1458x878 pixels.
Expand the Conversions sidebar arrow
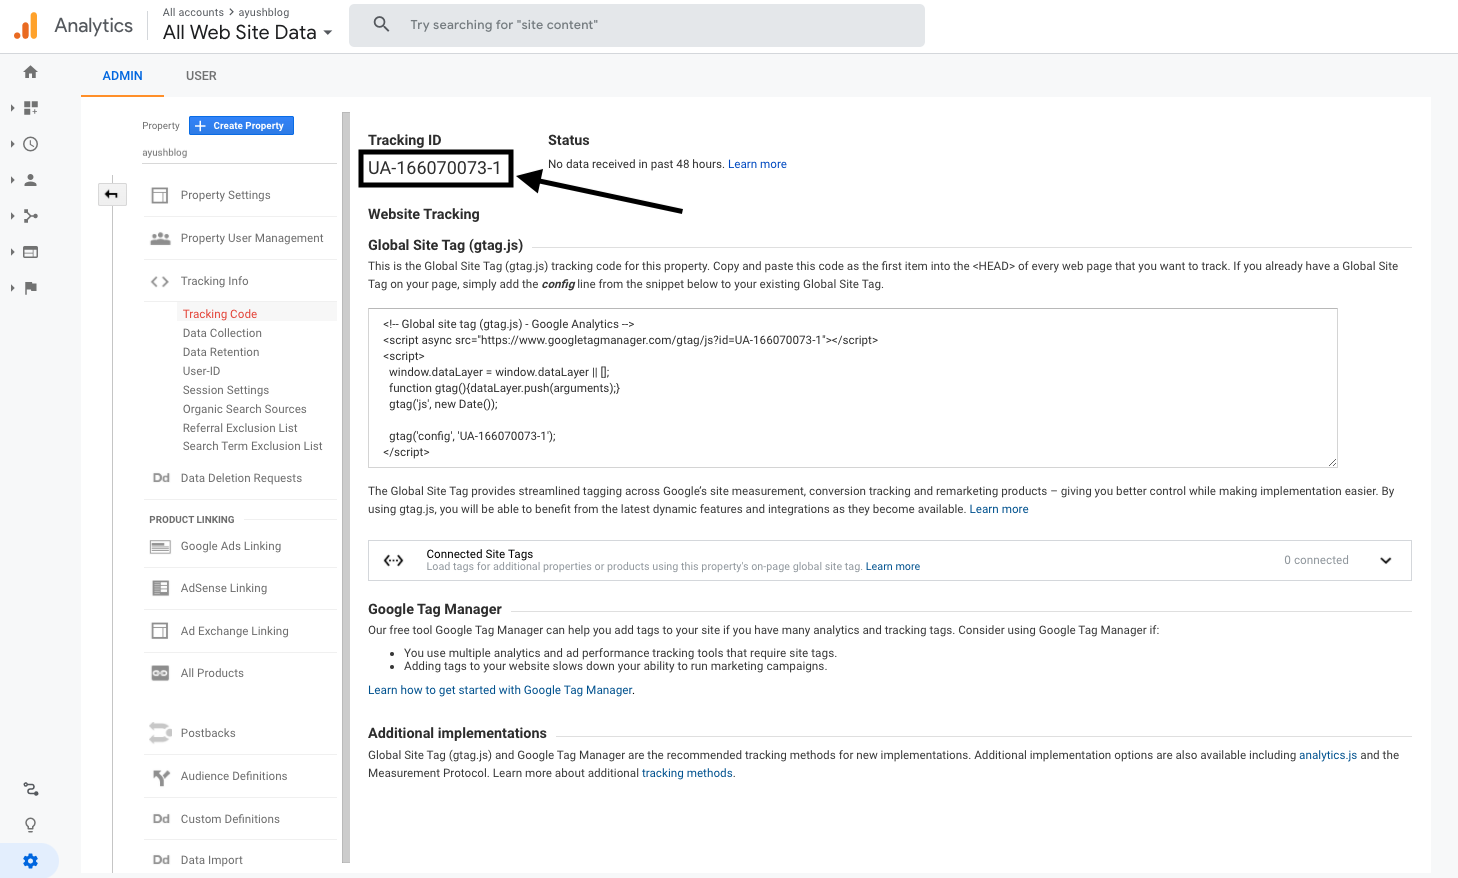[x=12, y=288]
